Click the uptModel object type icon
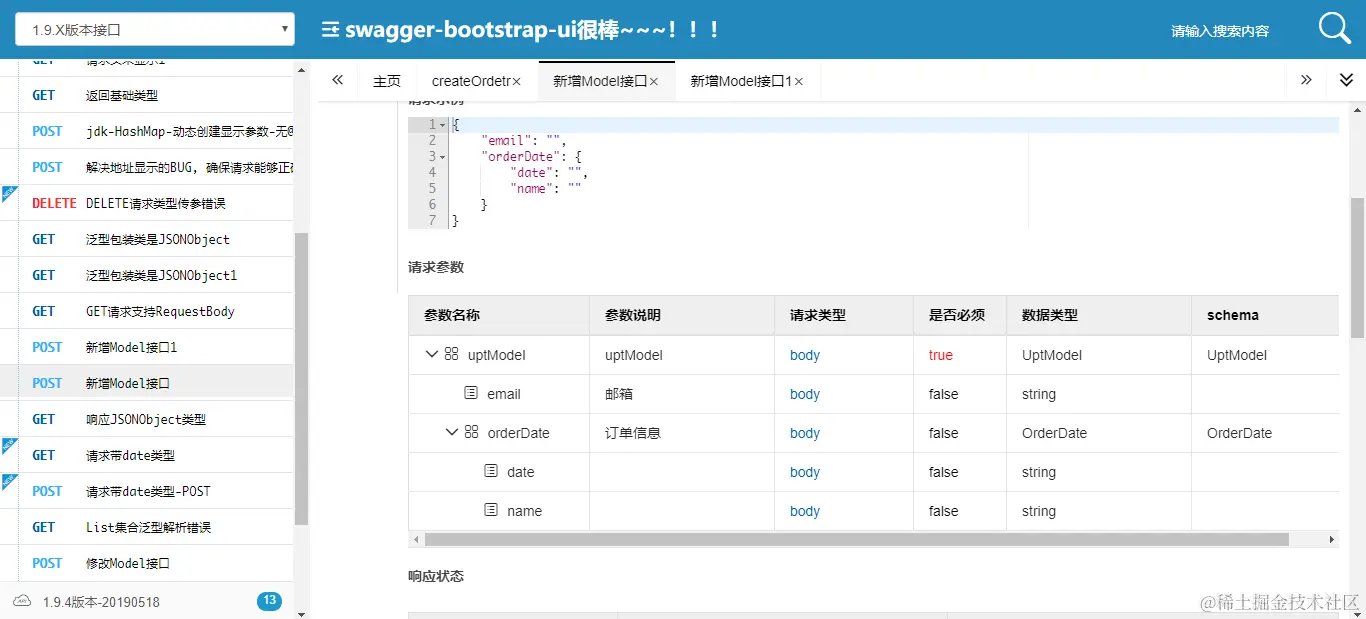Screen dimensions: 1366x619 (451, 354)
